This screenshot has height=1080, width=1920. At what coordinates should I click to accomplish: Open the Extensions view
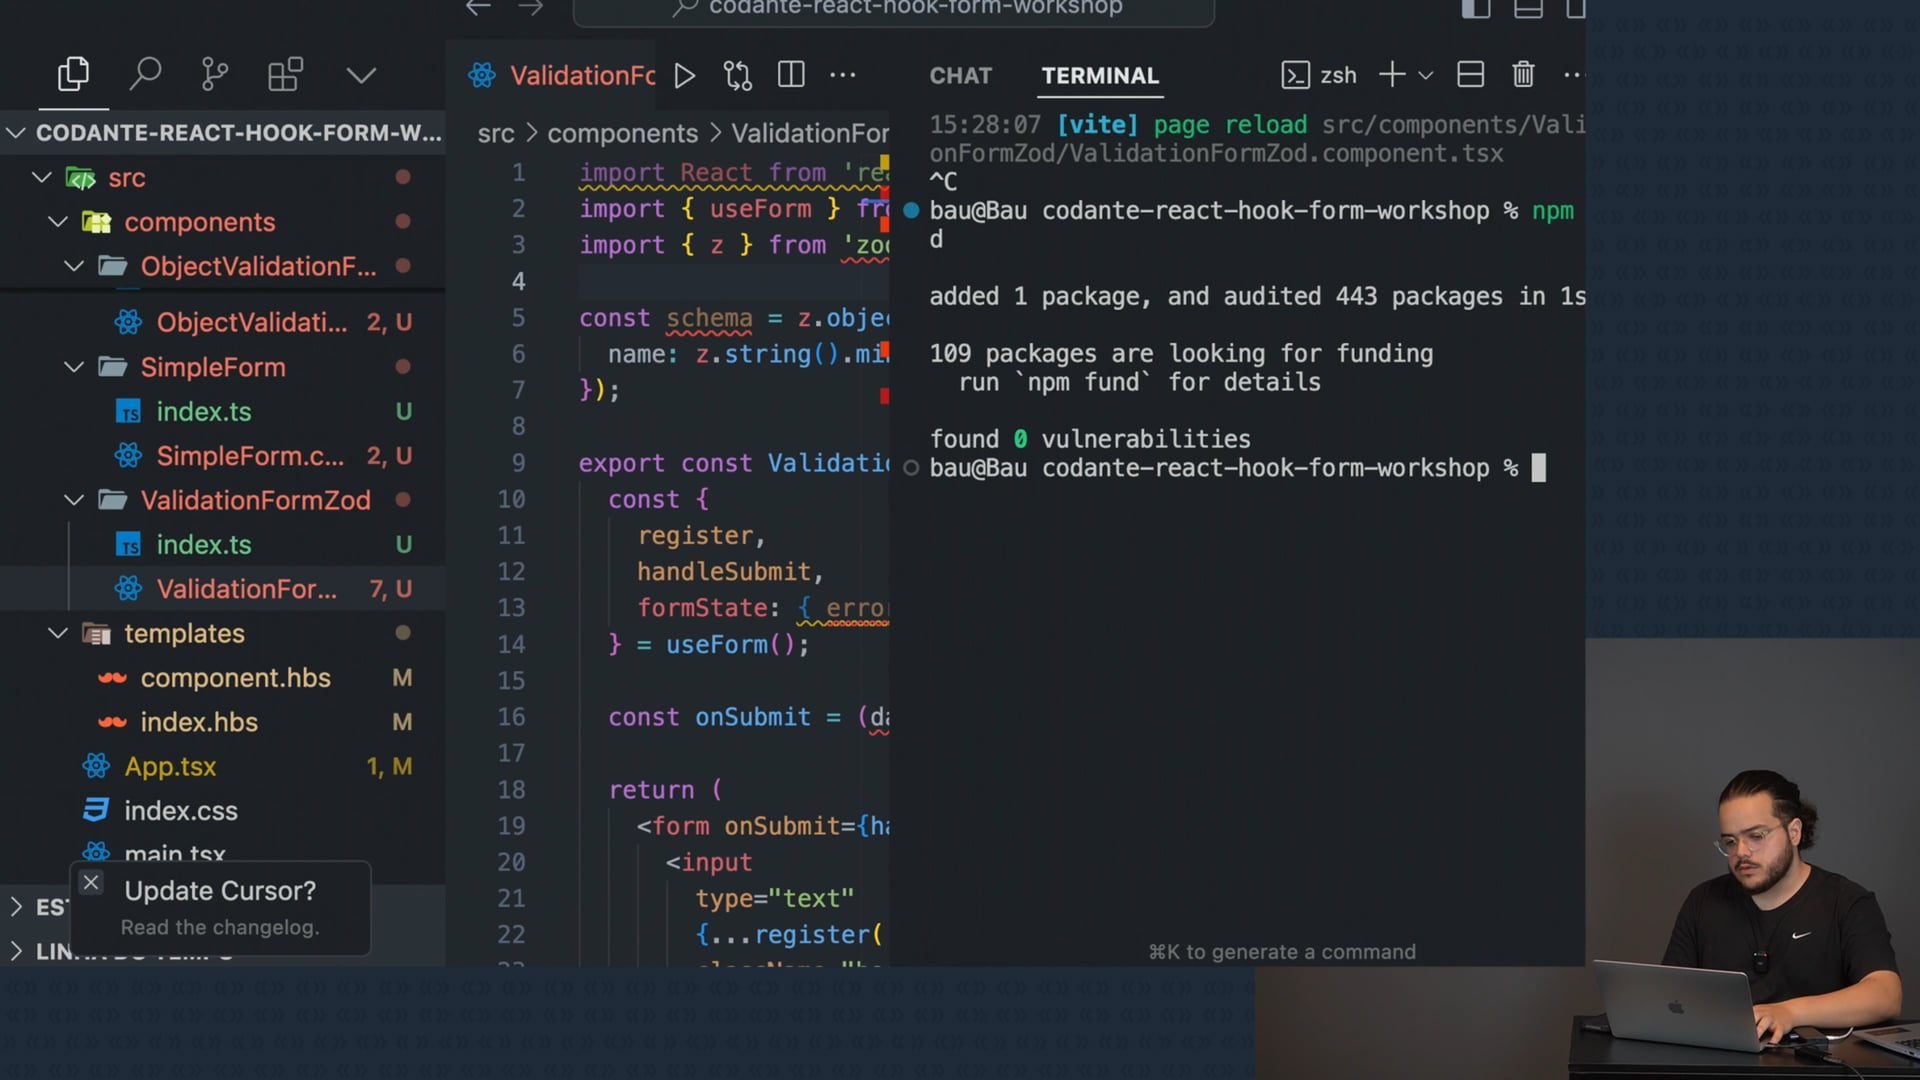(x=285, y=75)
